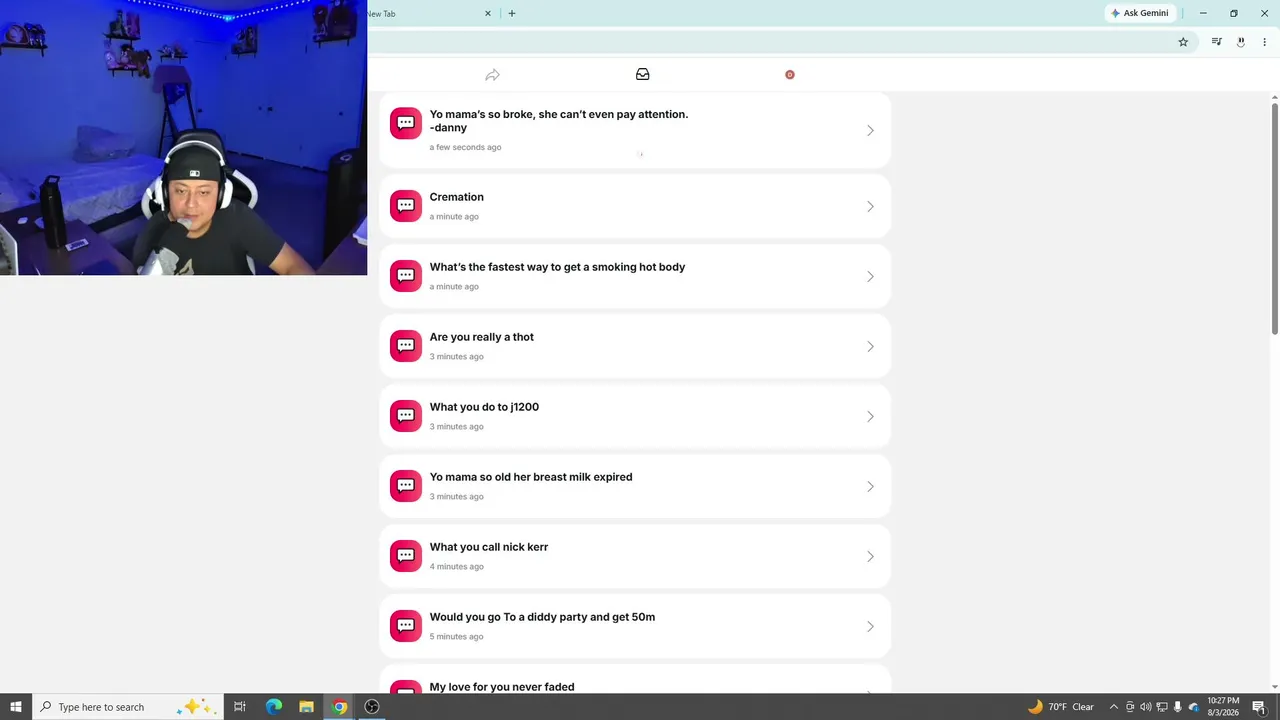Open 'Are you really a thot' text
The width and height of the screenshot is (1280, 720).
(482, 337)
